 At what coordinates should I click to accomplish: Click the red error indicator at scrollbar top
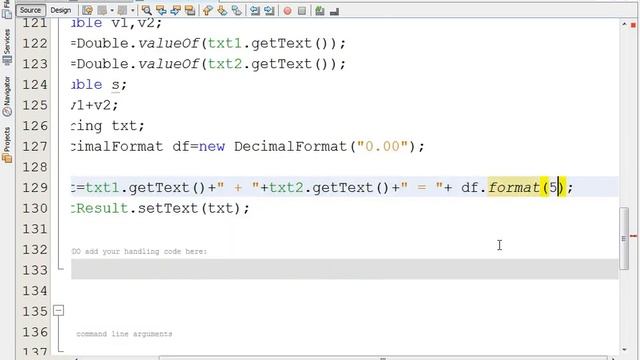coord(633,25)
